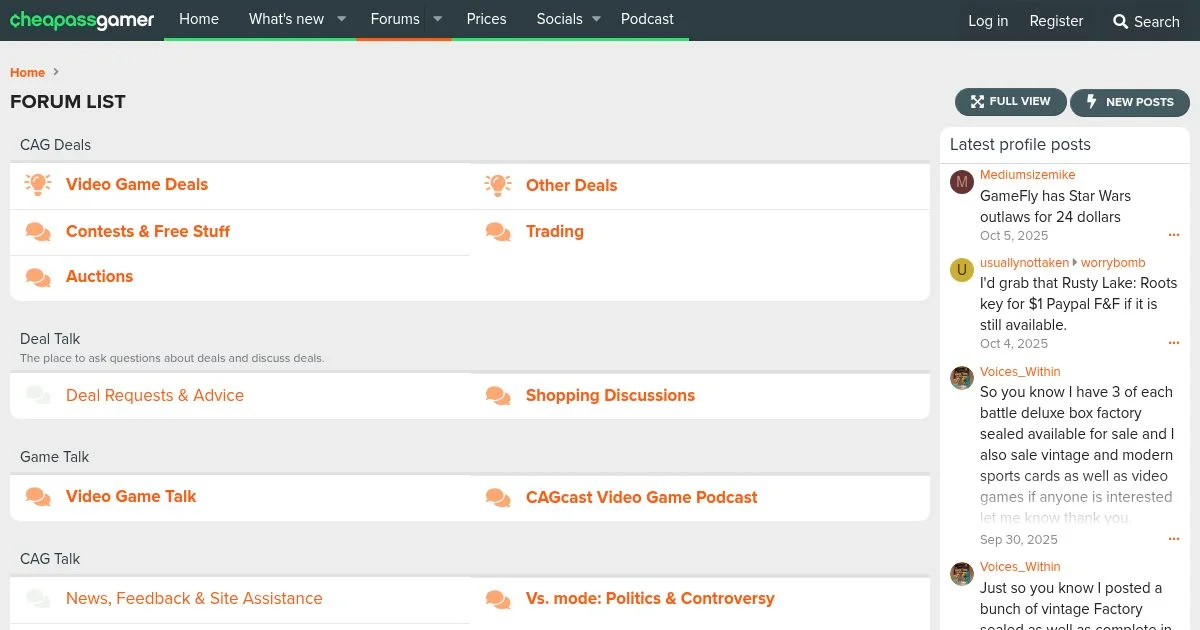This screenshot has width=1200, height=630.
Task: Click the chat icon beside Shopping Discussions
Action: click(x=498, y=396)
